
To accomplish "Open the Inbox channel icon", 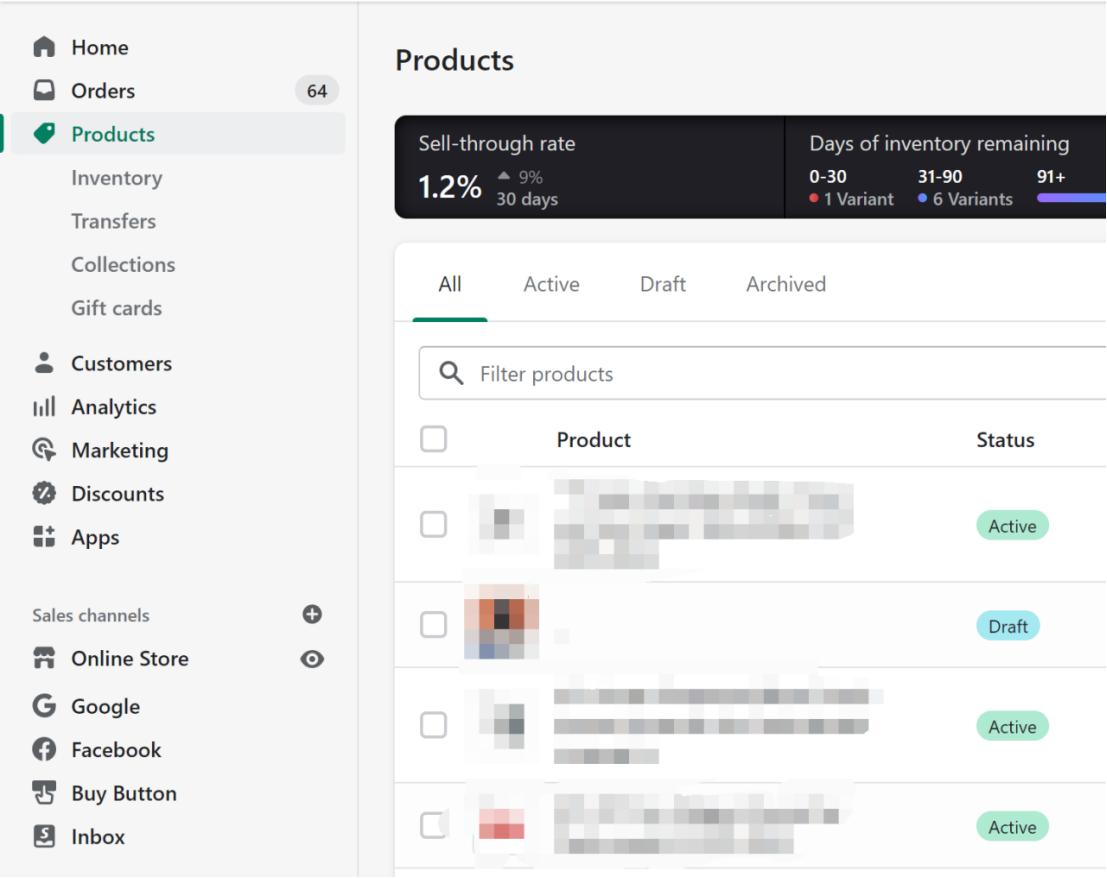I will tap(42, 836).
